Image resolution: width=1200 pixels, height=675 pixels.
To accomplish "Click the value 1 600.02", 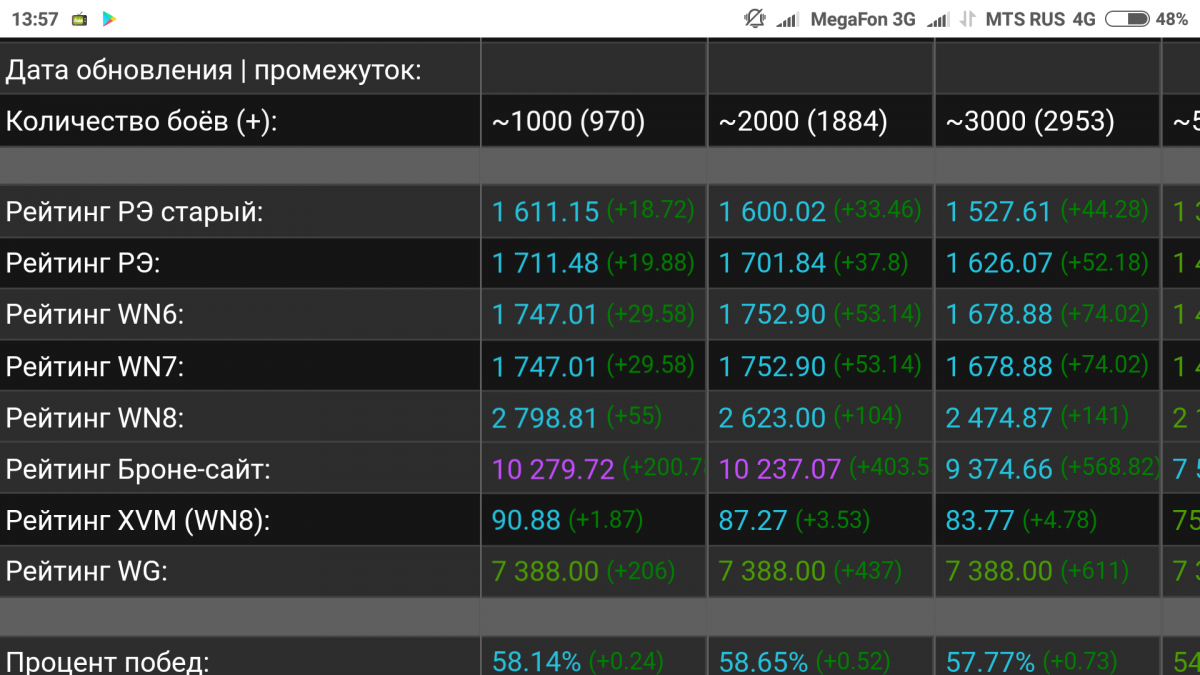I will pos(772,212).
